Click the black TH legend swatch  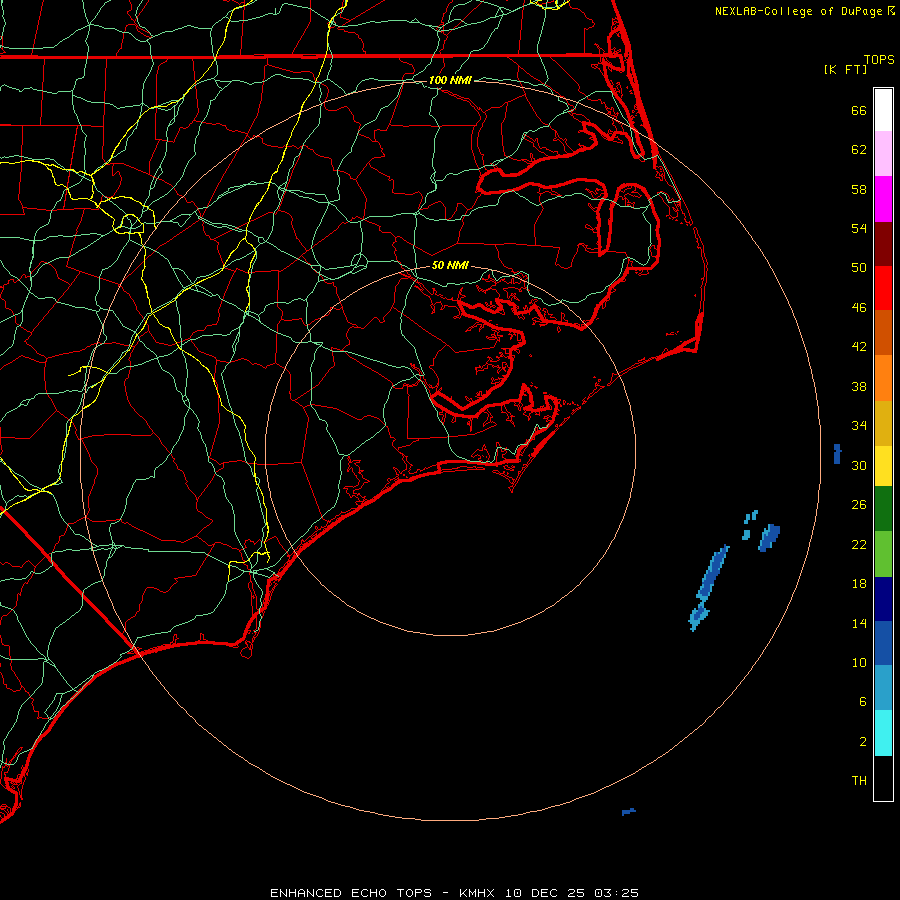click(x=883, y=778)
